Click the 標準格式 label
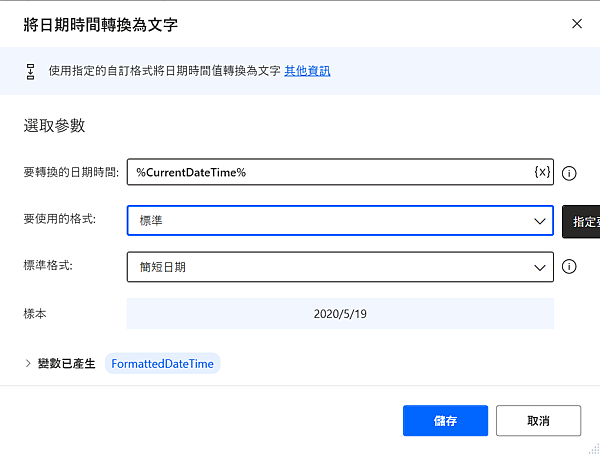Image resolution: width=600 pixels, height=455 pixels. [48, 266]
